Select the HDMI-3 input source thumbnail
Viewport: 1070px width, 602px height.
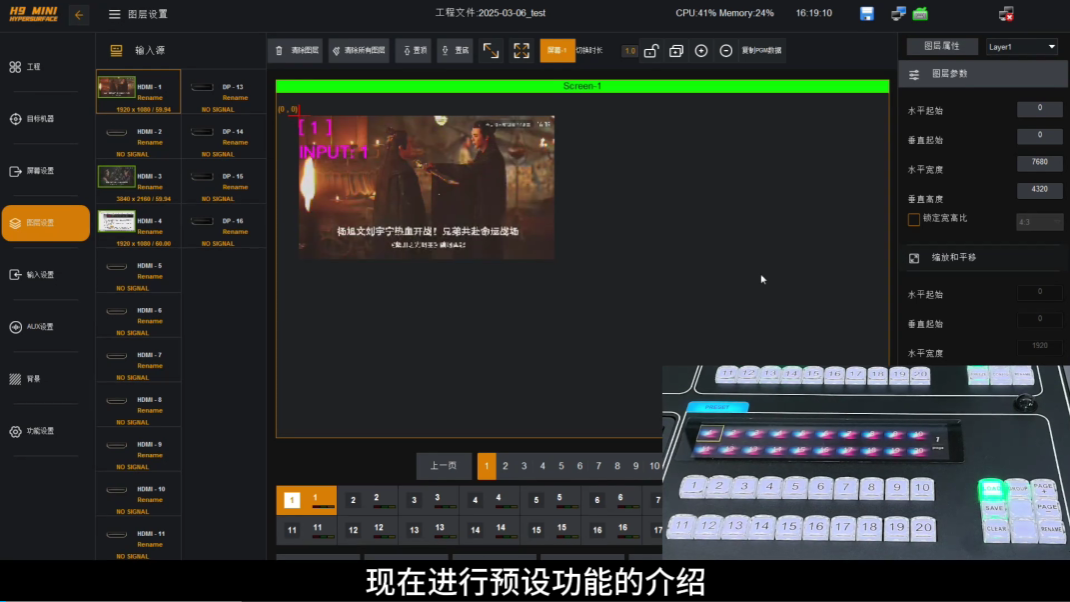pyautogui.click(x=117, y=177)
